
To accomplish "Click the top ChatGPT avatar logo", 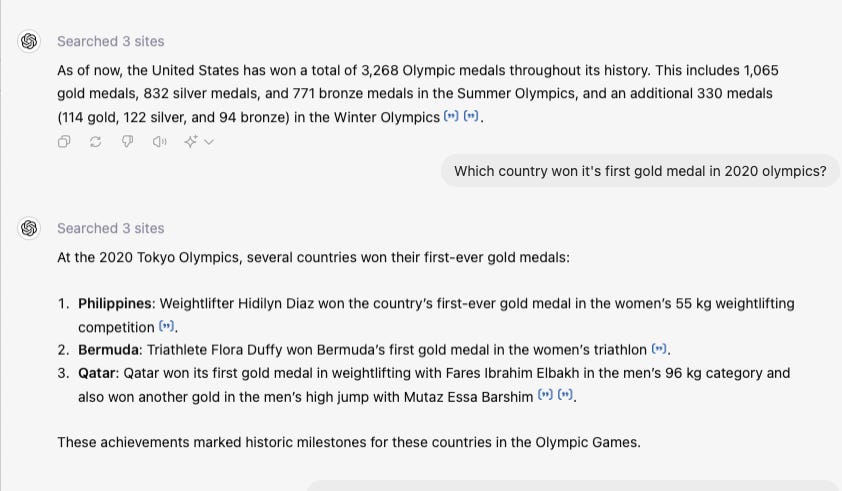I will click(29, 41).
